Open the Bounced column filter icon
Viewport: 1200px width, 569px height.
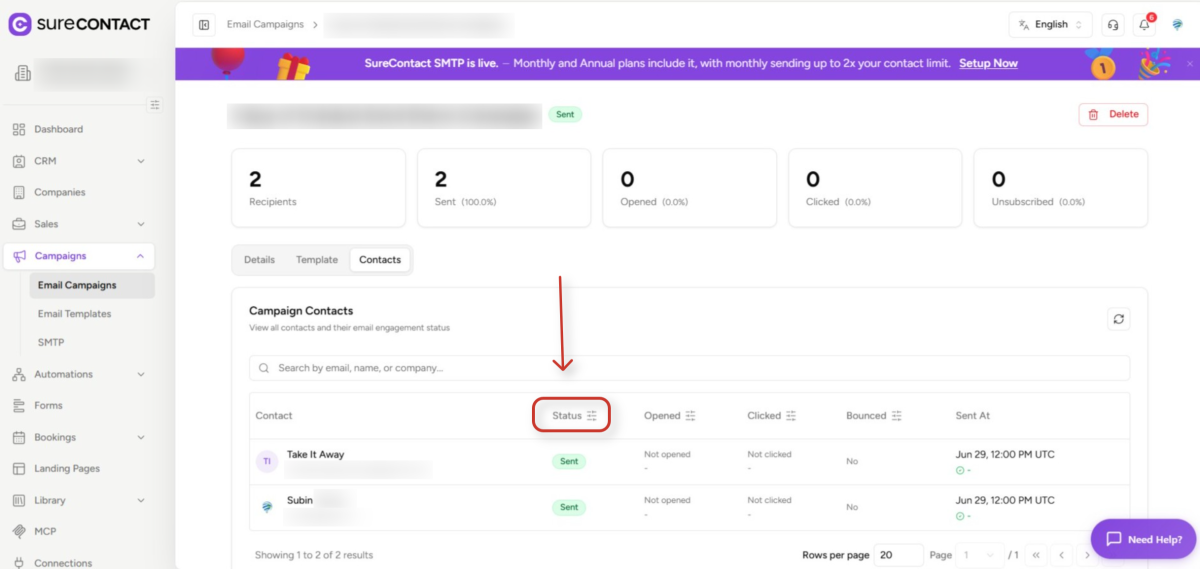click(897, 416)
